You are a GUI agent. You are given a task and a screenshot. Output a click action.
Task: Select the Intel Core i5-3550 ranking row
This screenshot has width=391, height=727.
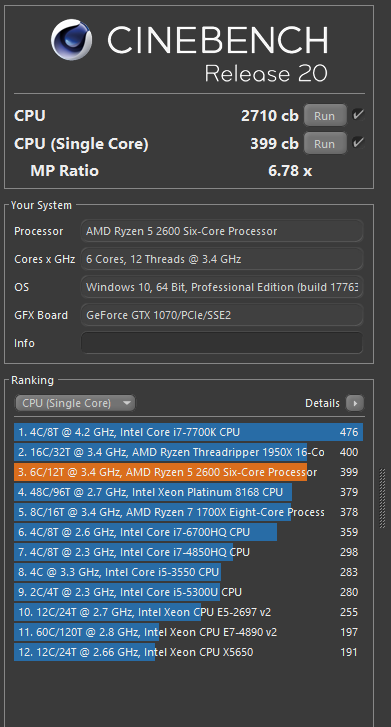click(188, 572)
